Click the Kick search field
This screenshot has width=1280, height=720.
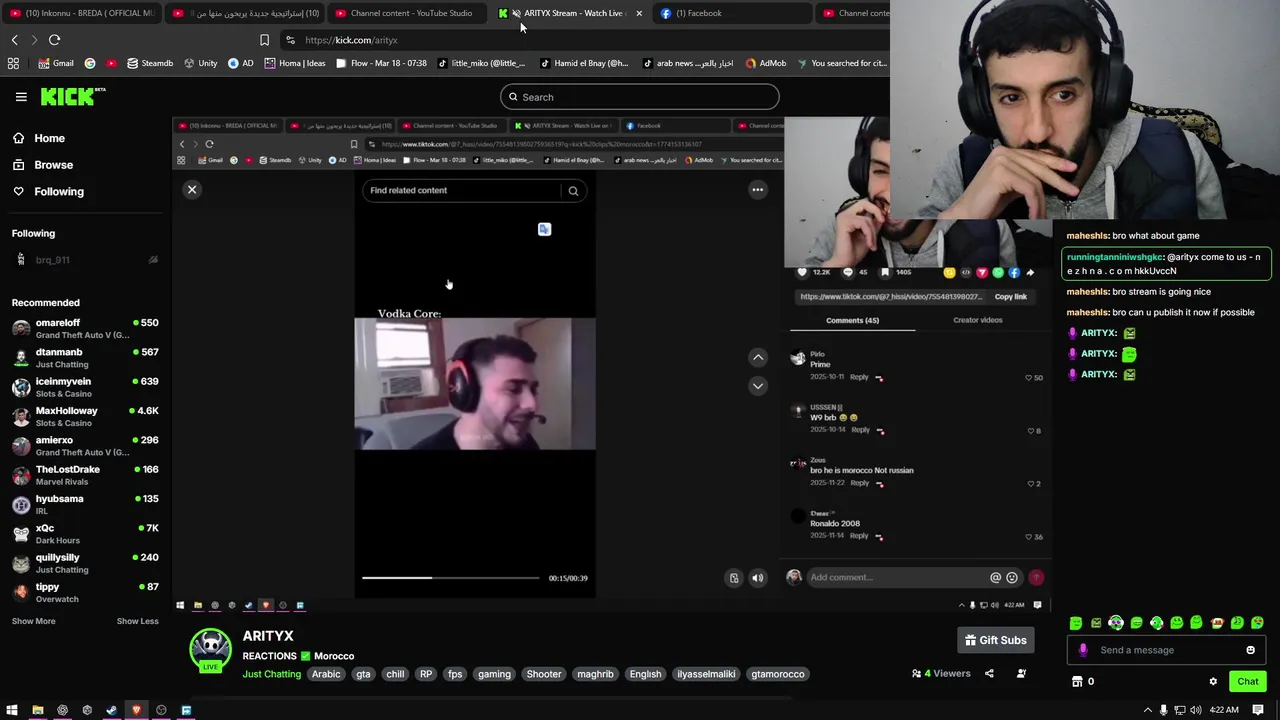640,97
